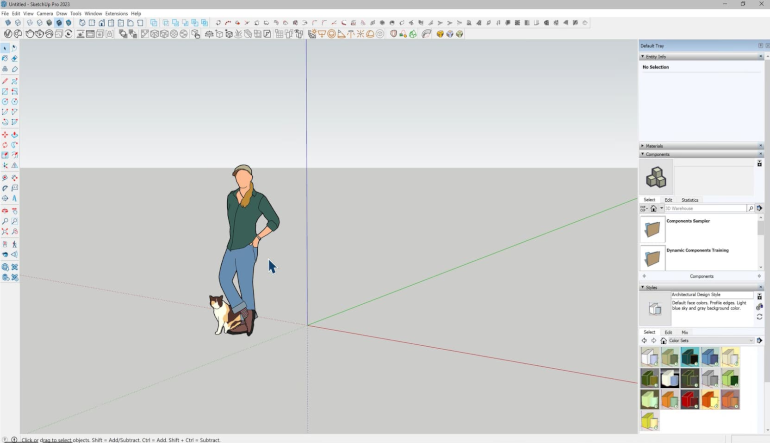Select the Text label tool

pyautogui.click(x=14, y=188)
